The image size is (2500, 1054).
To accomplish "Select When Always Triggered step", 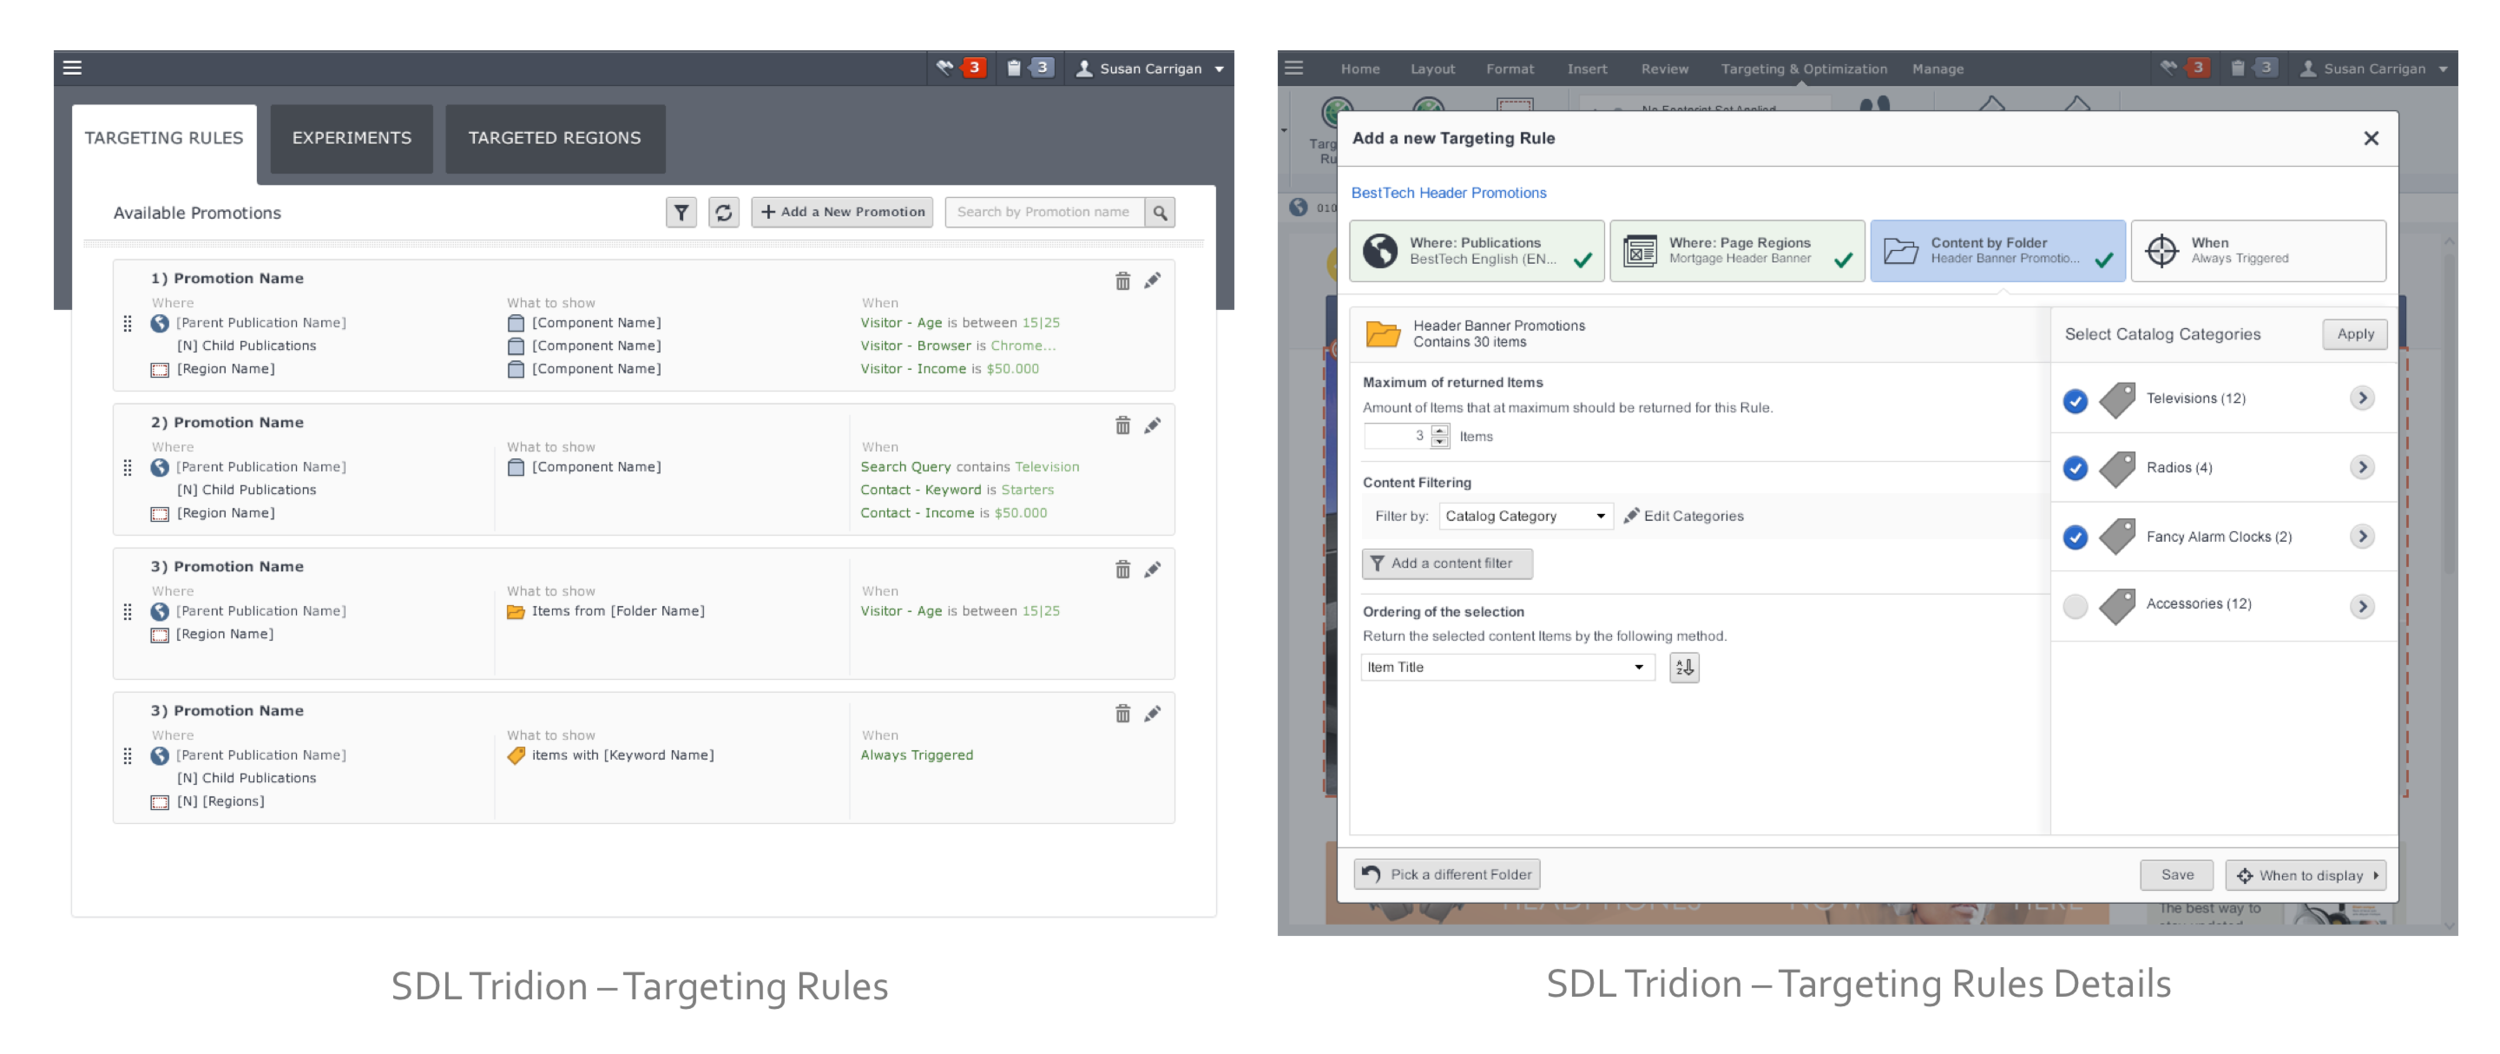I will pos(2258,251).
